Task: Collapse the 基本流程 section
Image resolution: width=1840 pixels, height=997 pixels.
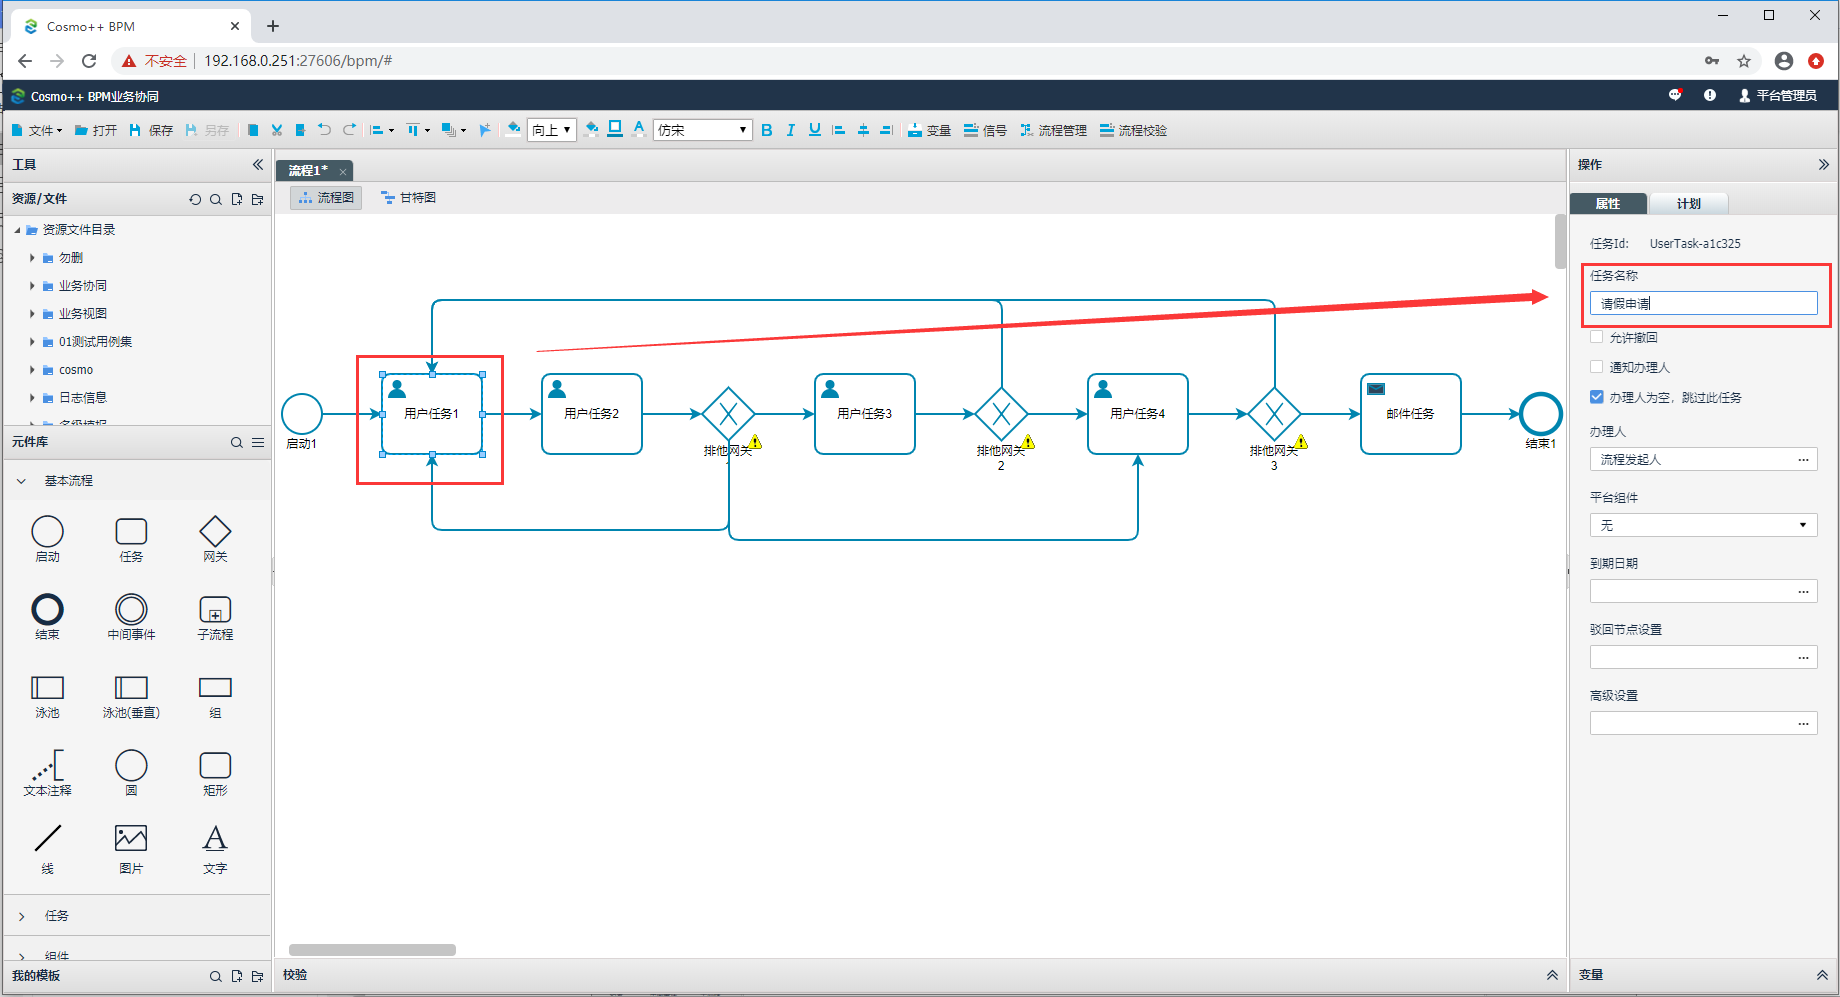Action: coord(21,481)
